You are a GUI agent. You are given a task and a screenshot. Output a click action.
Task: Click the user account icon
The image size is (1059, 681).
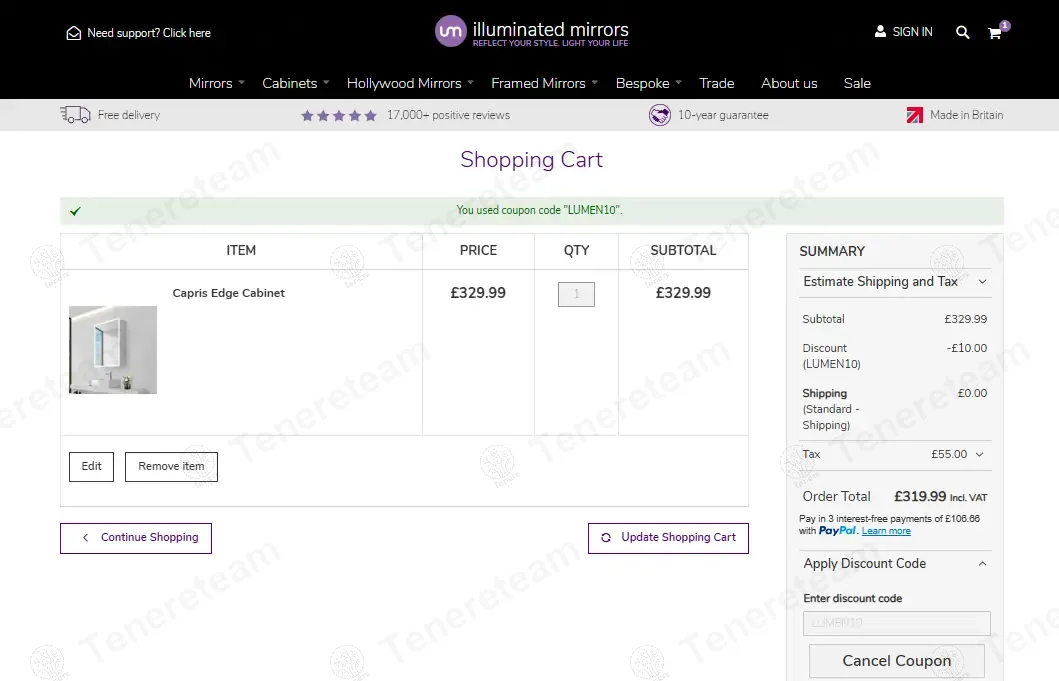880,31
